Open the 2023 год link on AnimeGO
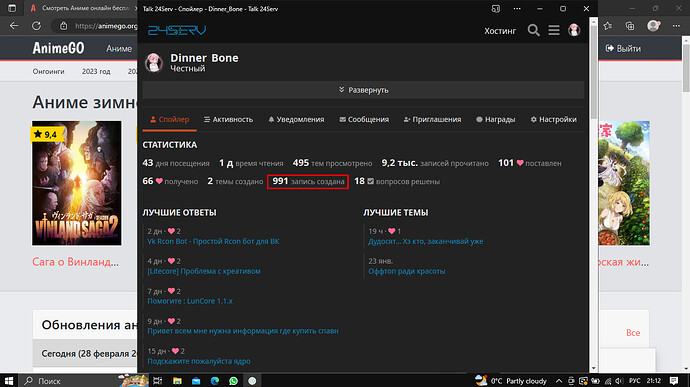 (96, 71)
